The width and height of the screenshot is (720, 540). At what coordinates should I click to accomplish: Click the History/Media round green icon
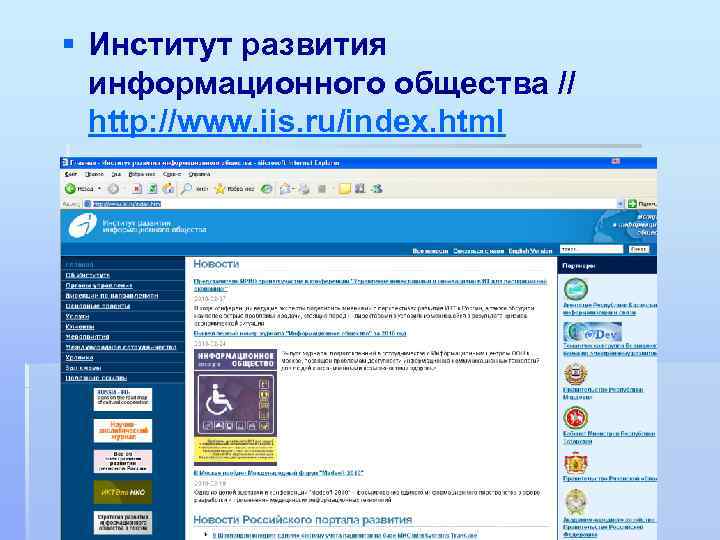tap(266, 189)
